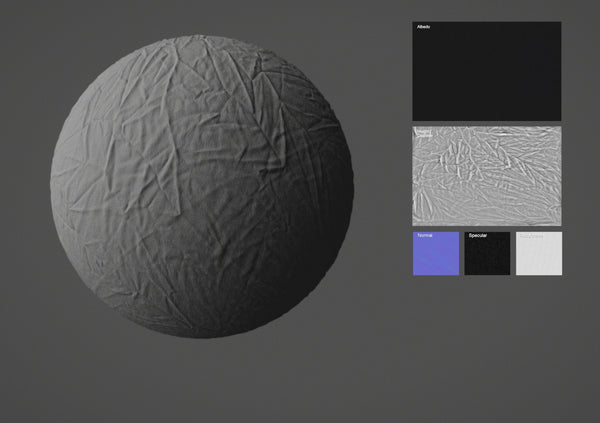600x423 pixels.
Task: Open the blue Normal map thumbnail
Action: (x=435, y=254)
